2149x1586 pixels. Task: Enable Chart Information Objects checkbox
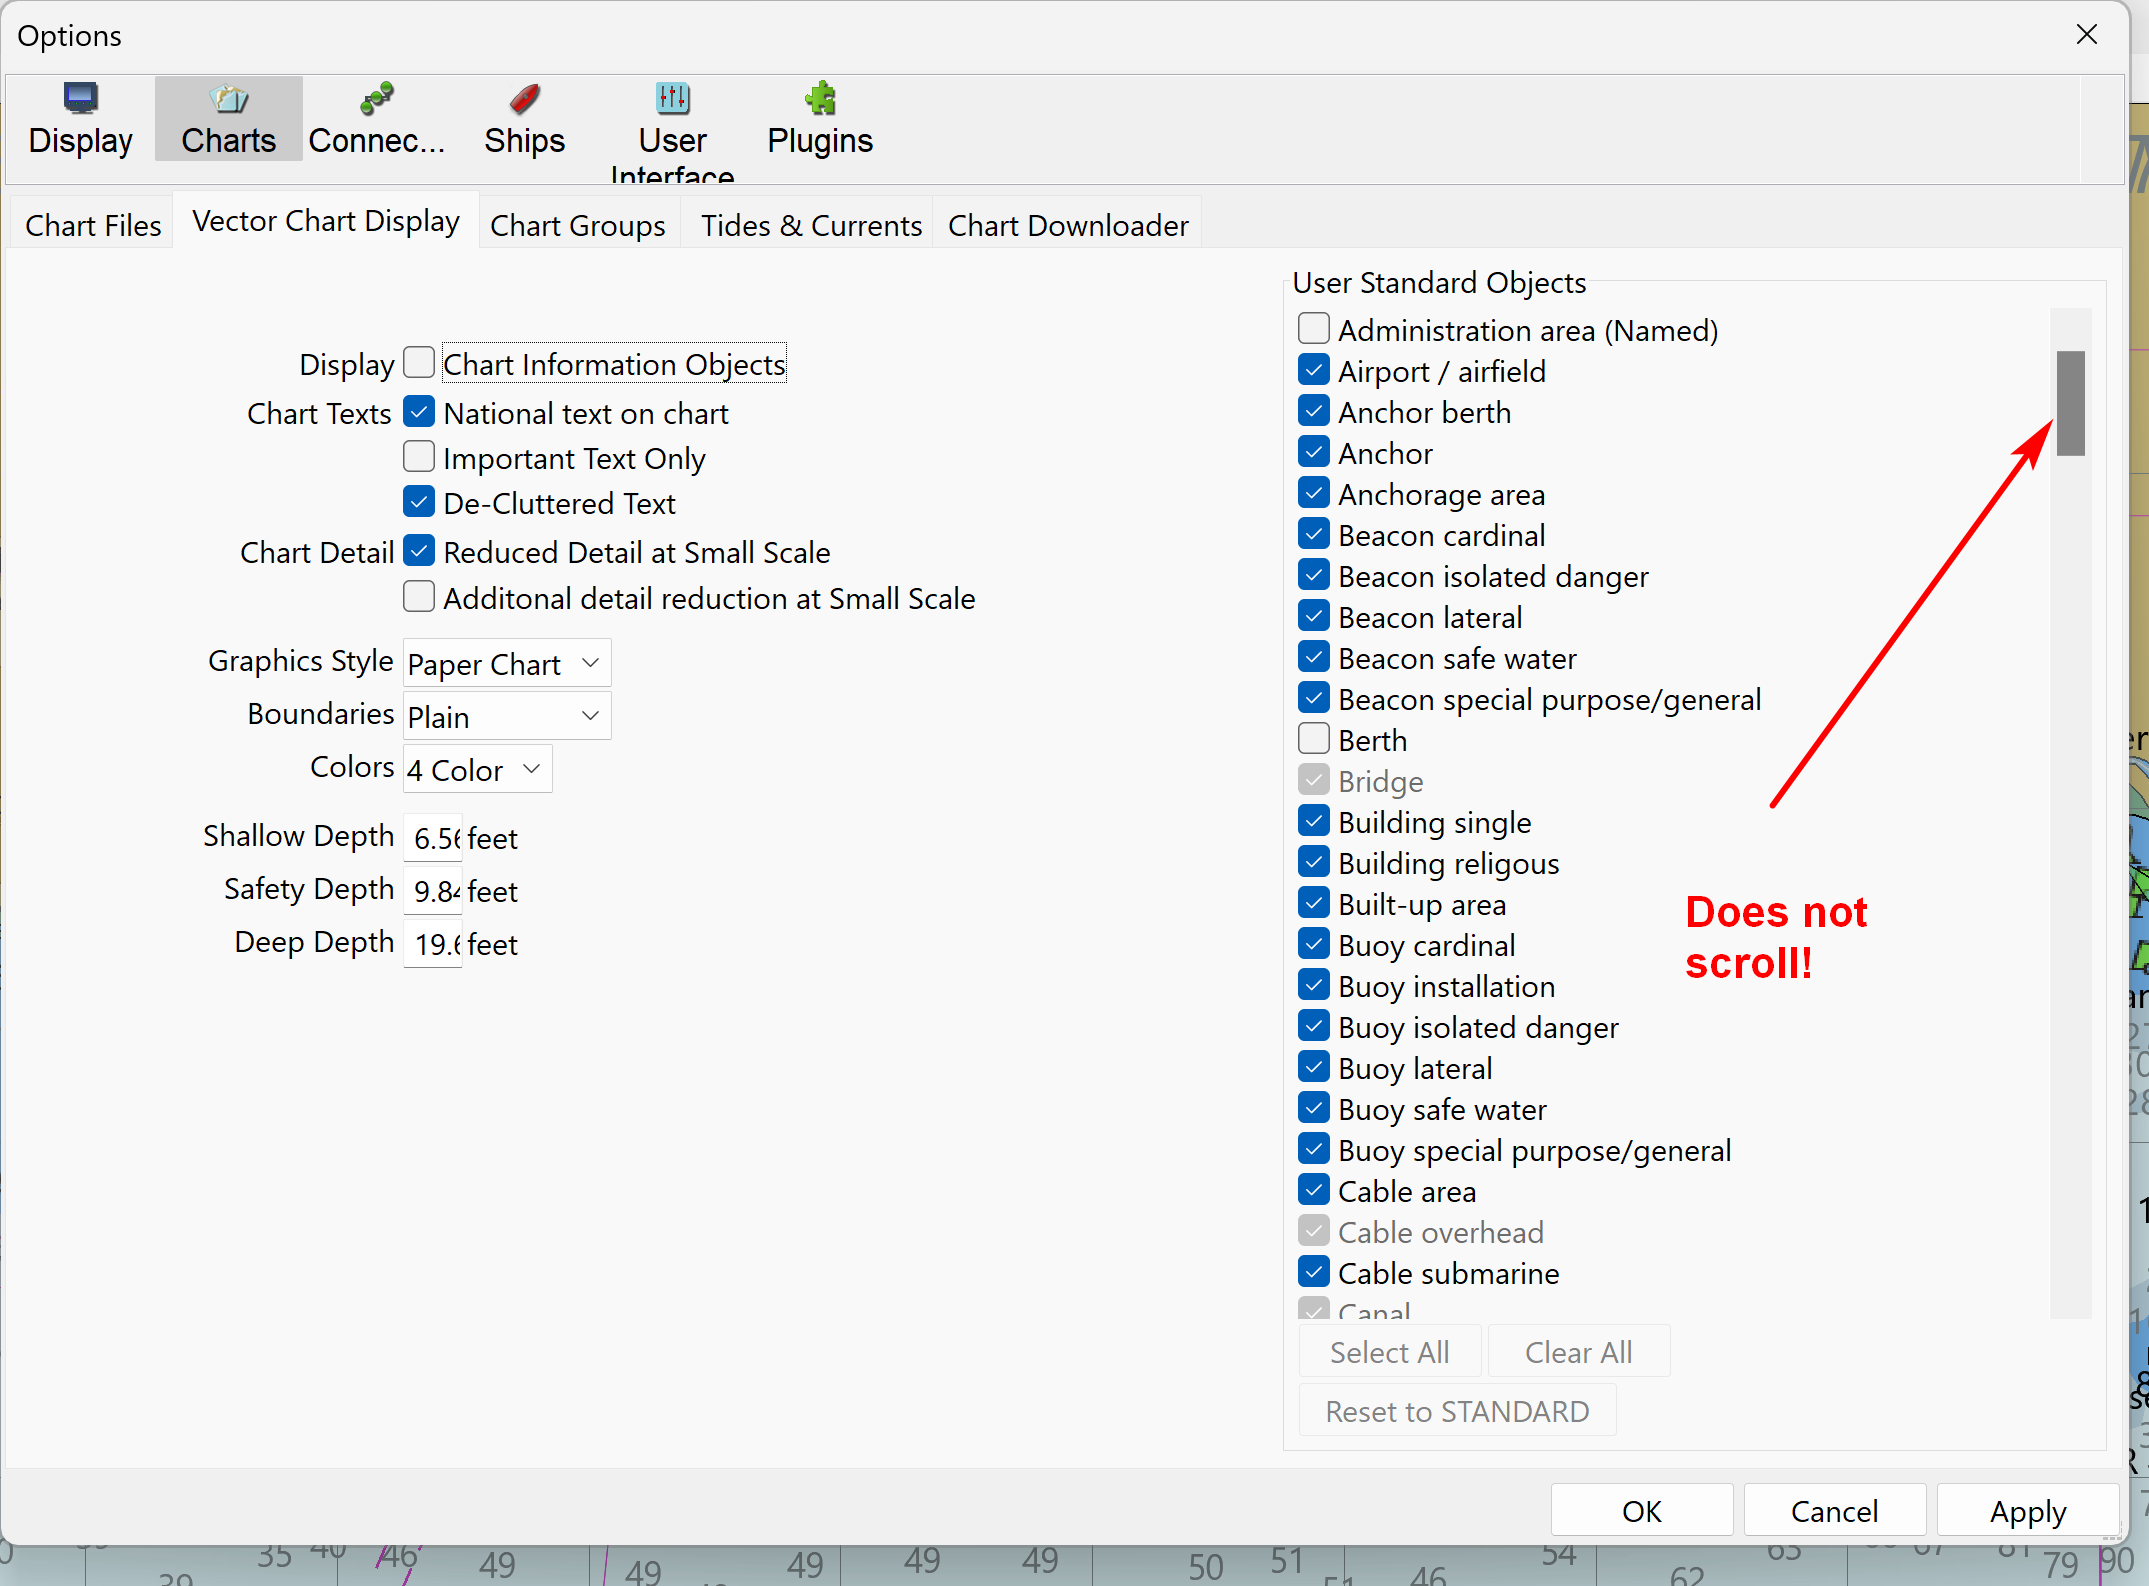(x=419, y=363)
